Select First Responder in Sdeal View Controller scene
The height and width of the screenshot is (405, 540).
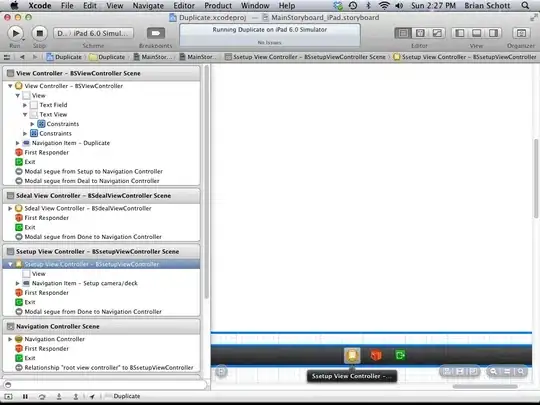pos(101,218)
